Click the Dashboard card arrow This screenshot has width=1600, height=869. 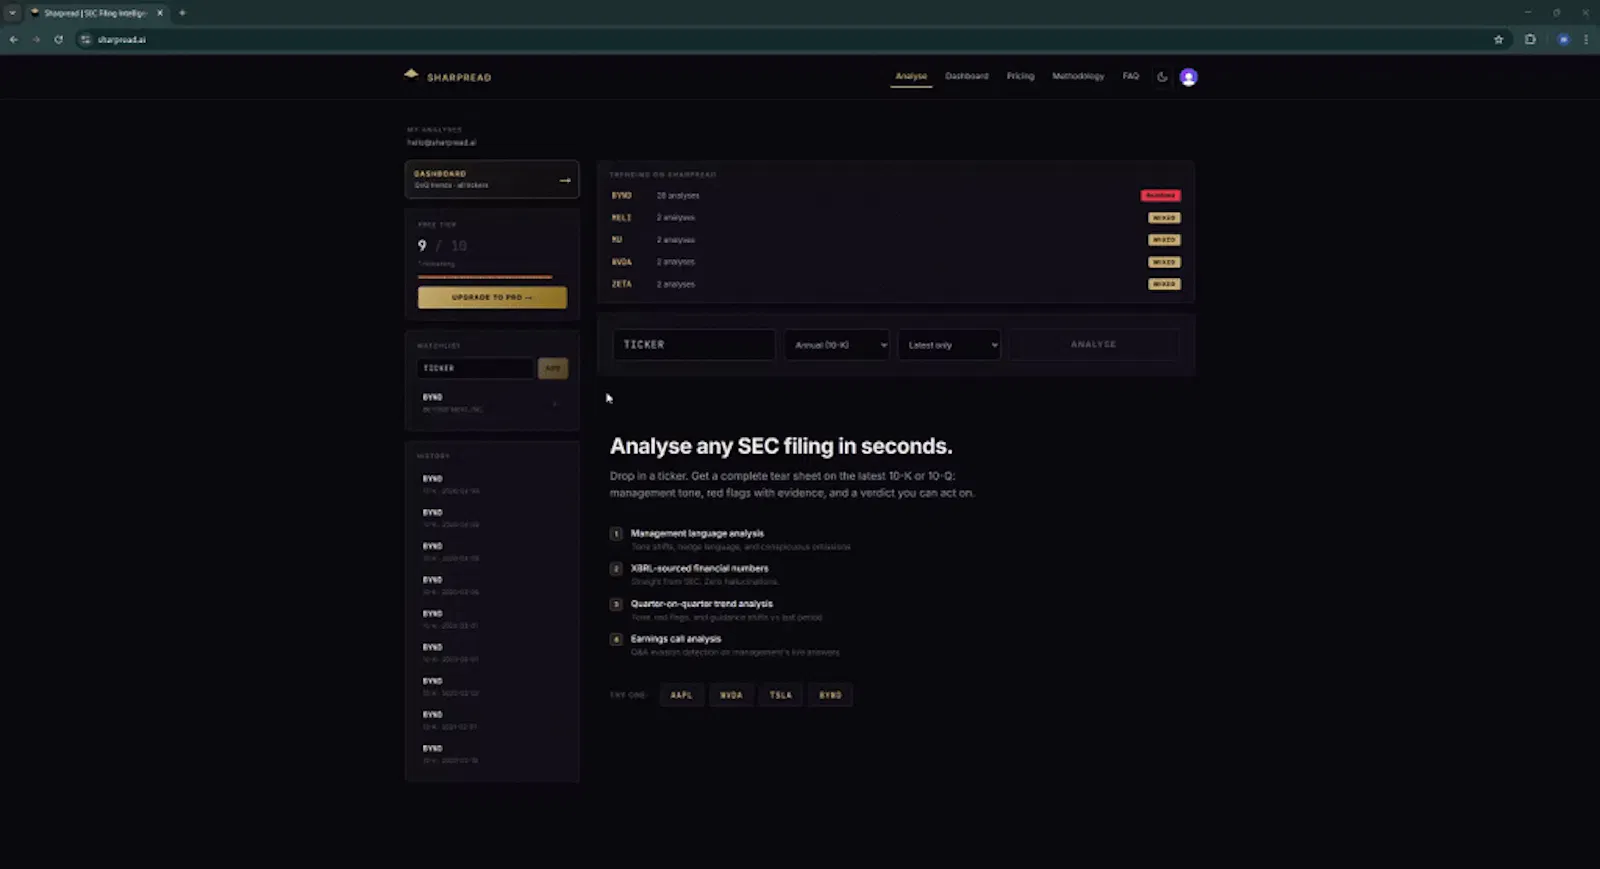(x=565, y=180)
